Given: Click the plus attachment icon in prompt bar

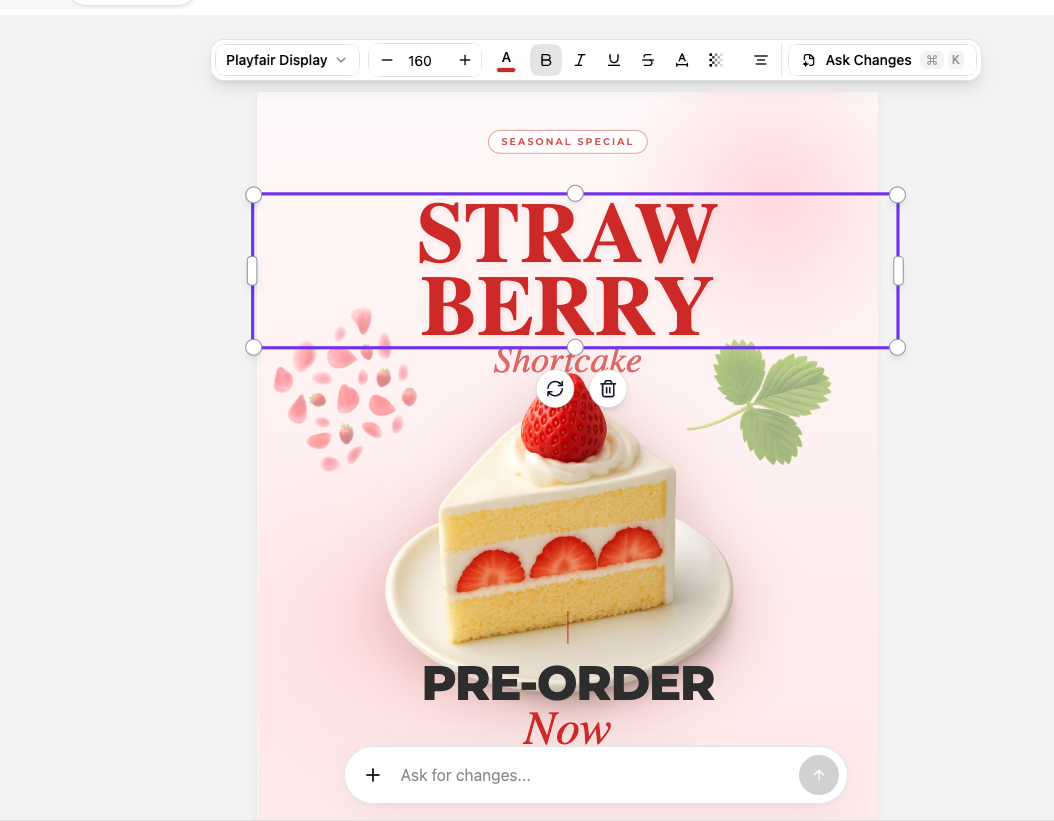Looking at the screenshot, I should (x=373, y=775).
